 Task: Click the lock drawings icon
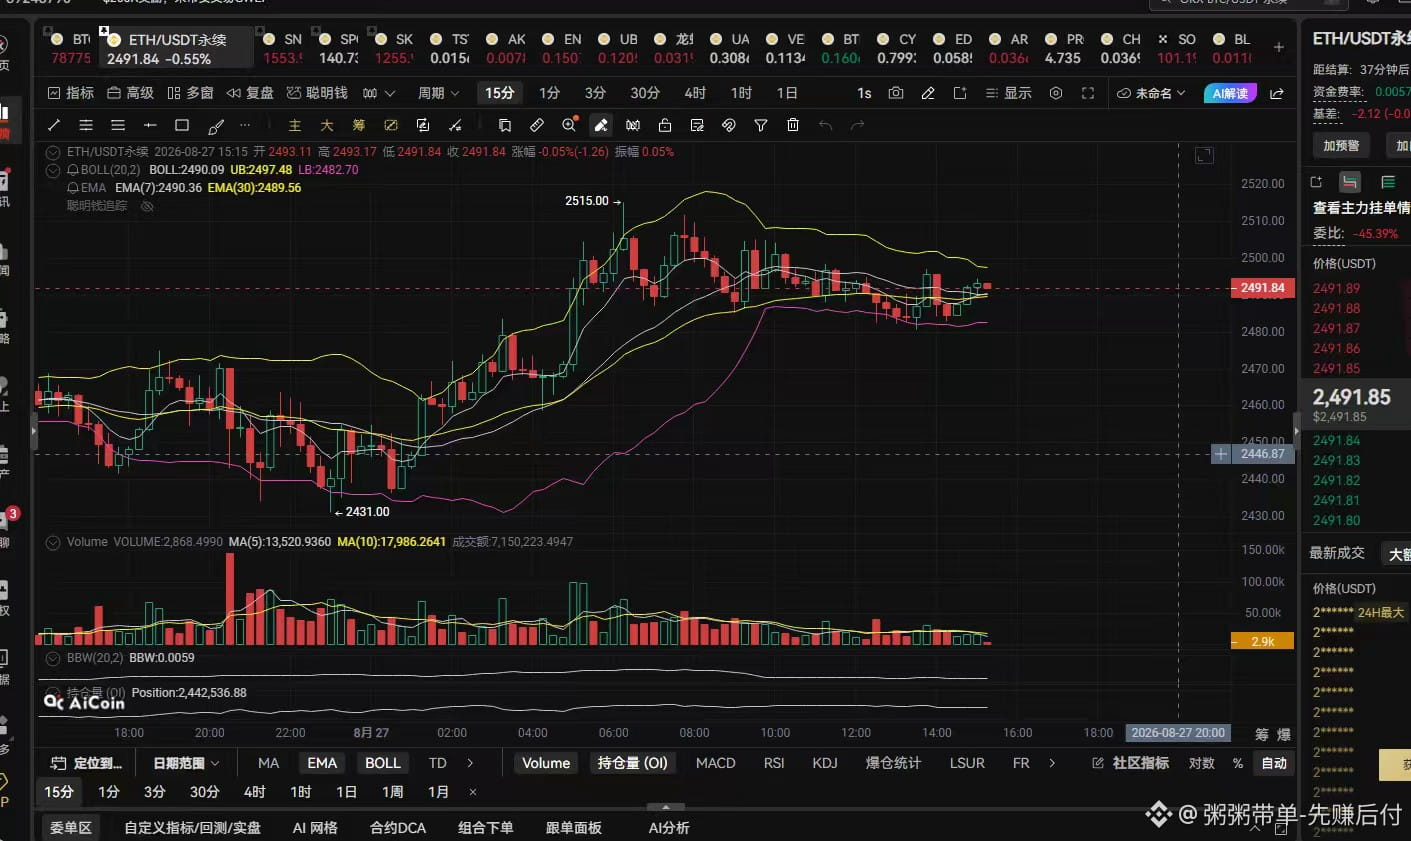click(665, 125)
